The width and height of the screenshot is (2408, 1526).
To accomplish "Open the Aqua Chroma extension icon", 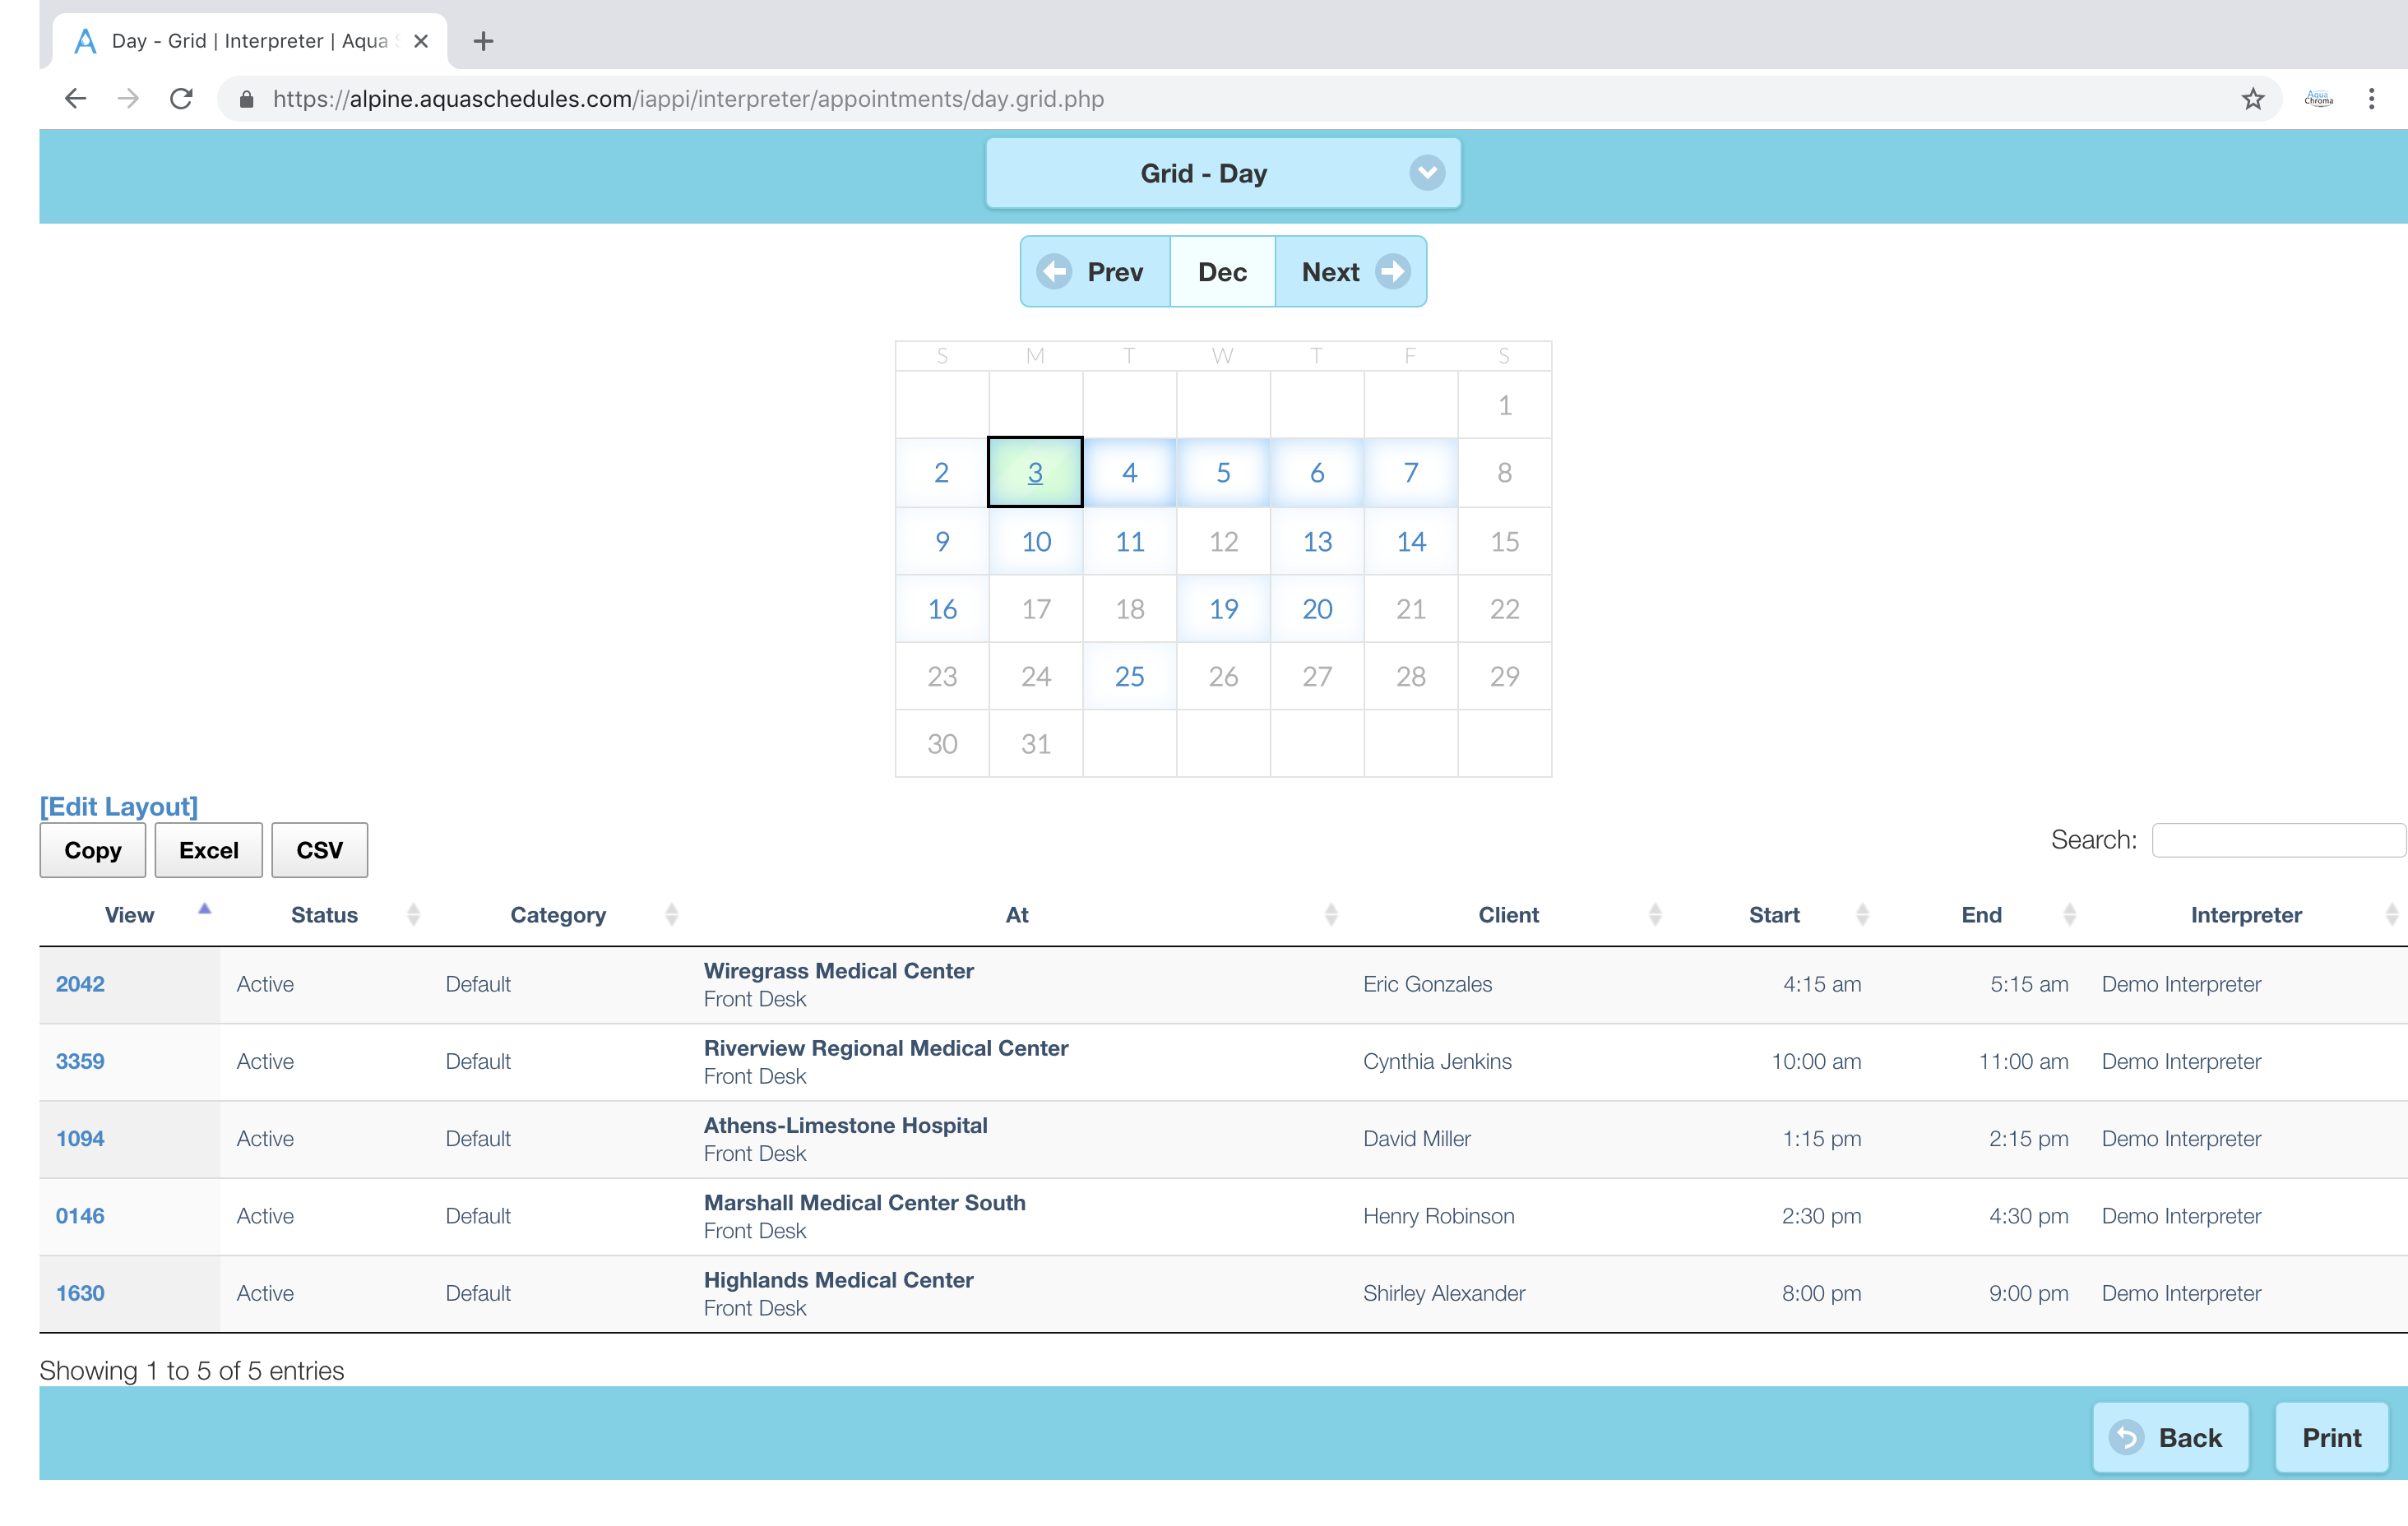I will point(2318,99).
